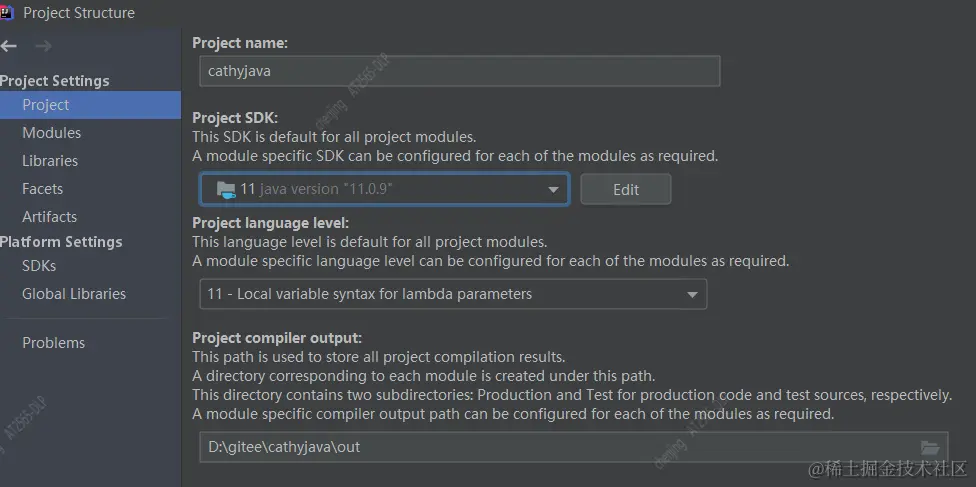Click the IntelliJ logo in title bar

[7, 12]
